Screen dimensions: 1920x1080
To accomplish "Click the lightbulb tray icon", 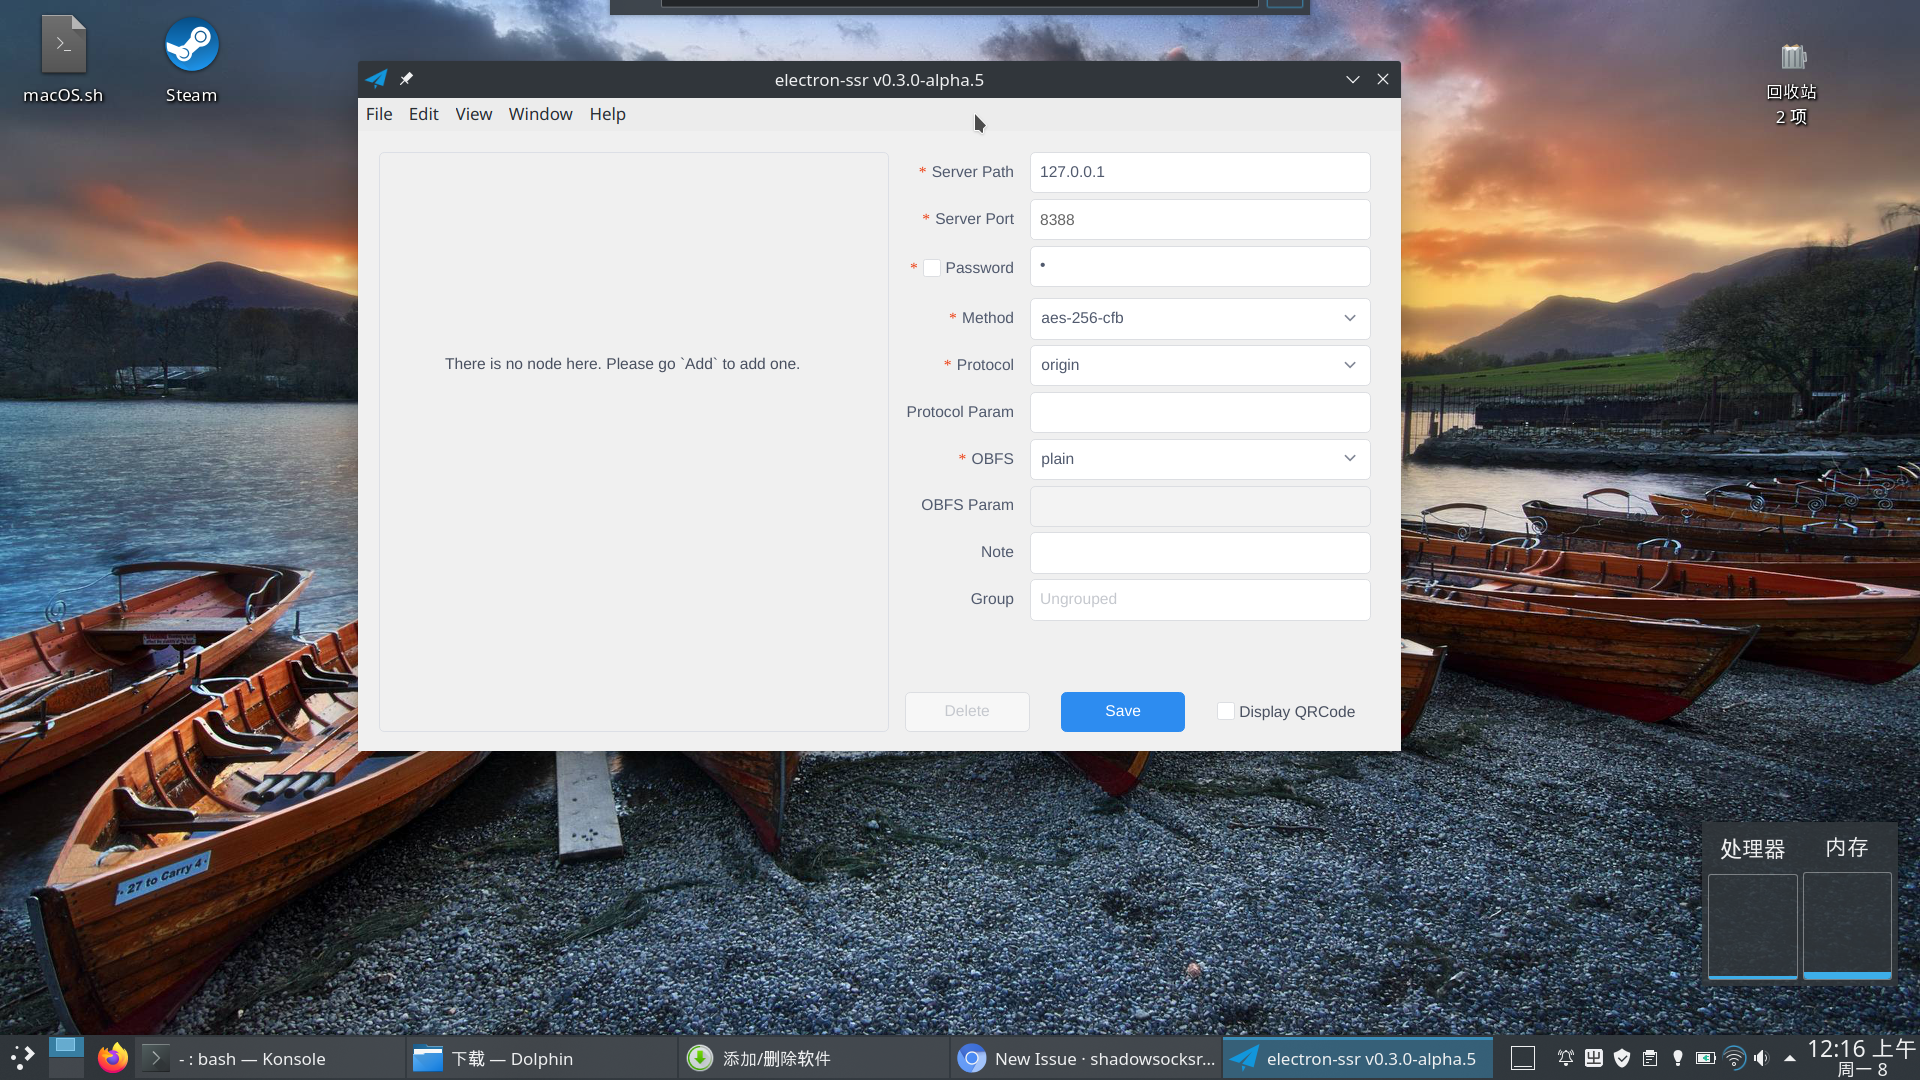I will 1678,1058.
